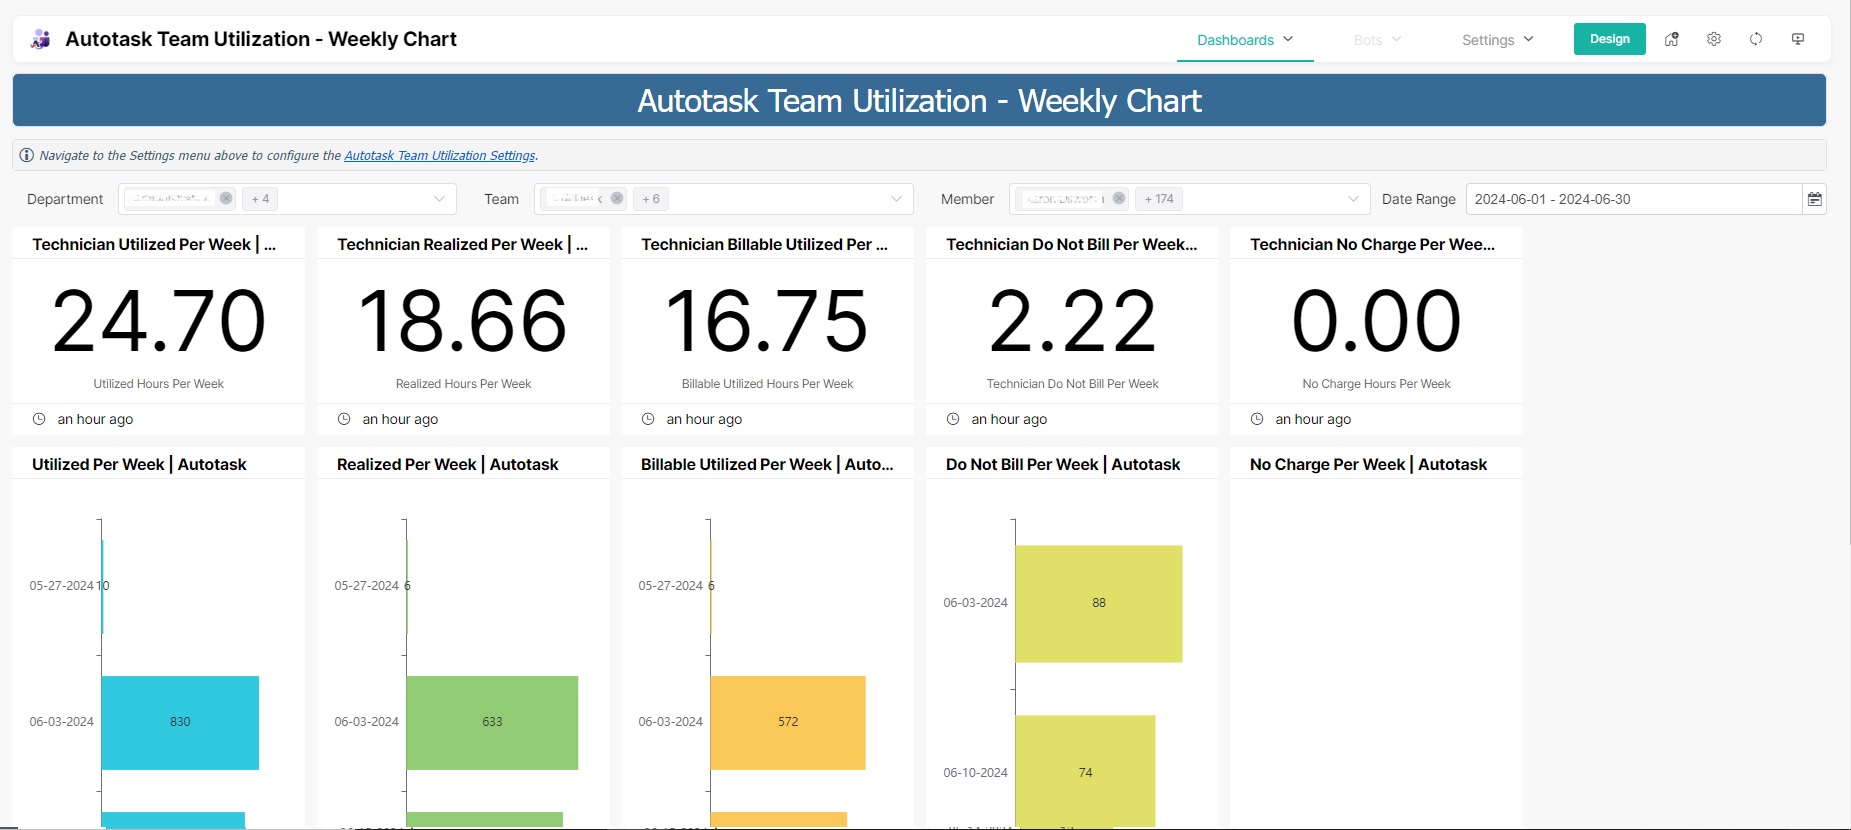1851x830 pixels.
Task: Open the gear settings icon in the top bar
Action: click(x=1714, y=39)
